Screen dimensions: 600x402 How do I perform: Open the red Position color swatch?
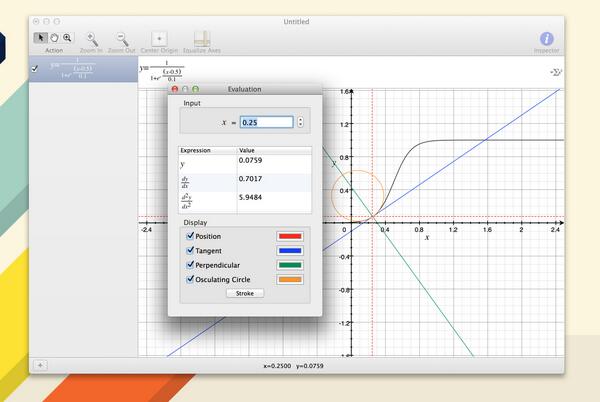290,236
